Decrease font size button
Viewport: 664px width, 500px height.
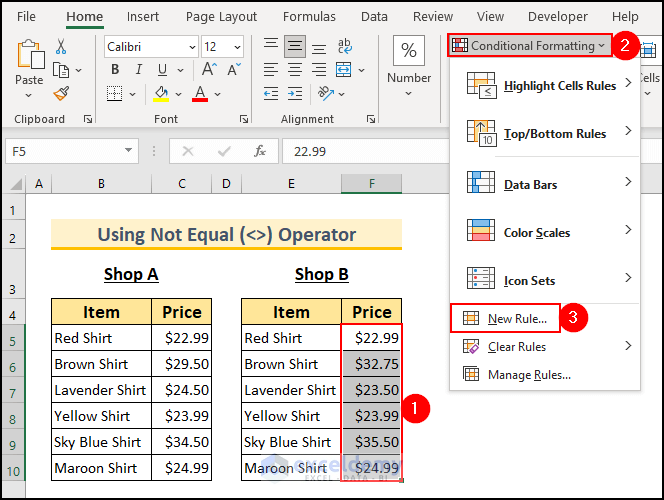(x=233, y=69)
